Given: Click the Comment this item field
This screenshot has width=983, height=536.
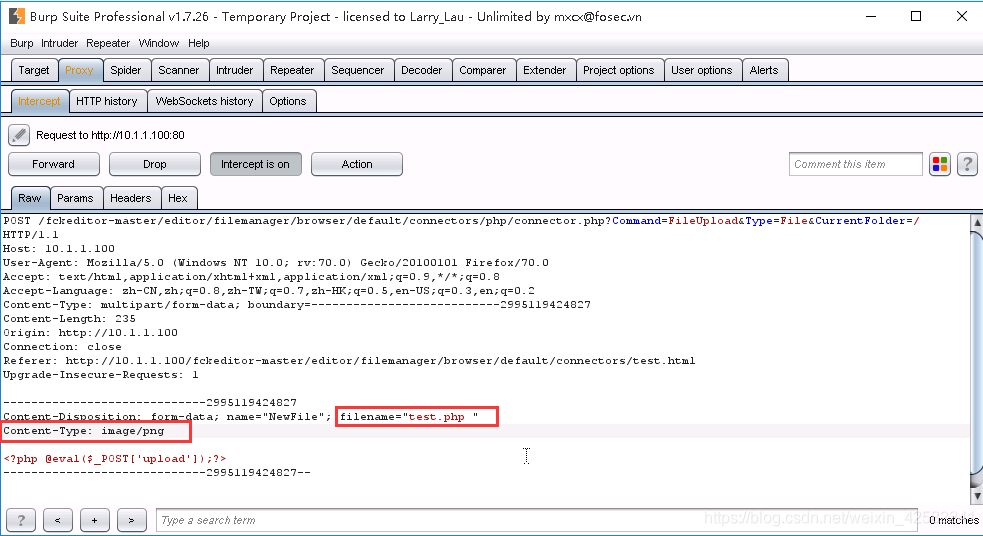Looking at the screenshot, I should click(856, 164).
